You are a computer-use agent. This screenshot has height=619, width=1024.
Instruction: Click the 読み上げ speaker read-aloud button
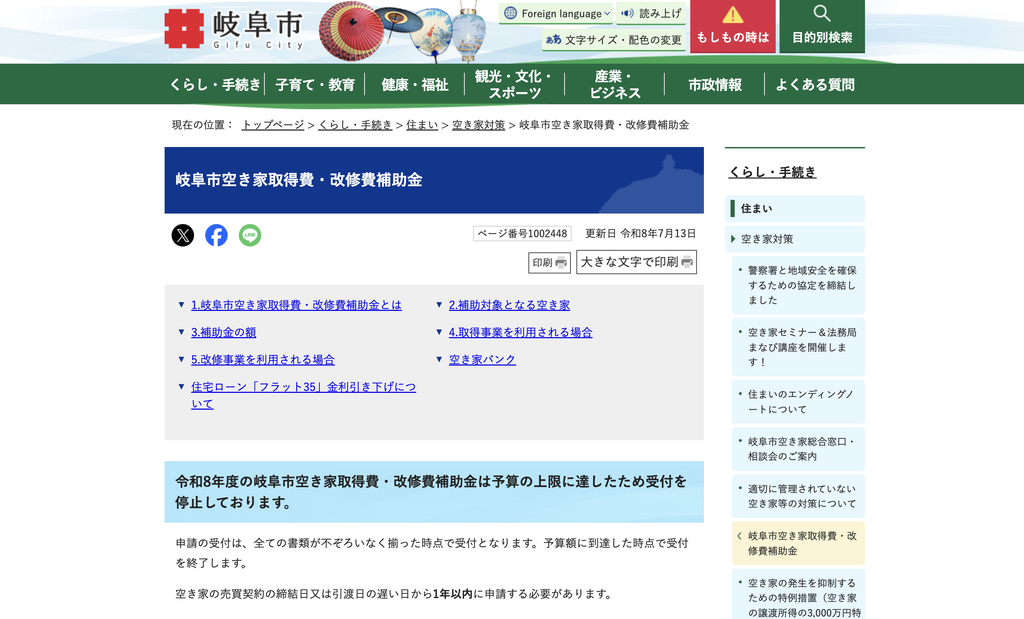(x=651, y=13)
